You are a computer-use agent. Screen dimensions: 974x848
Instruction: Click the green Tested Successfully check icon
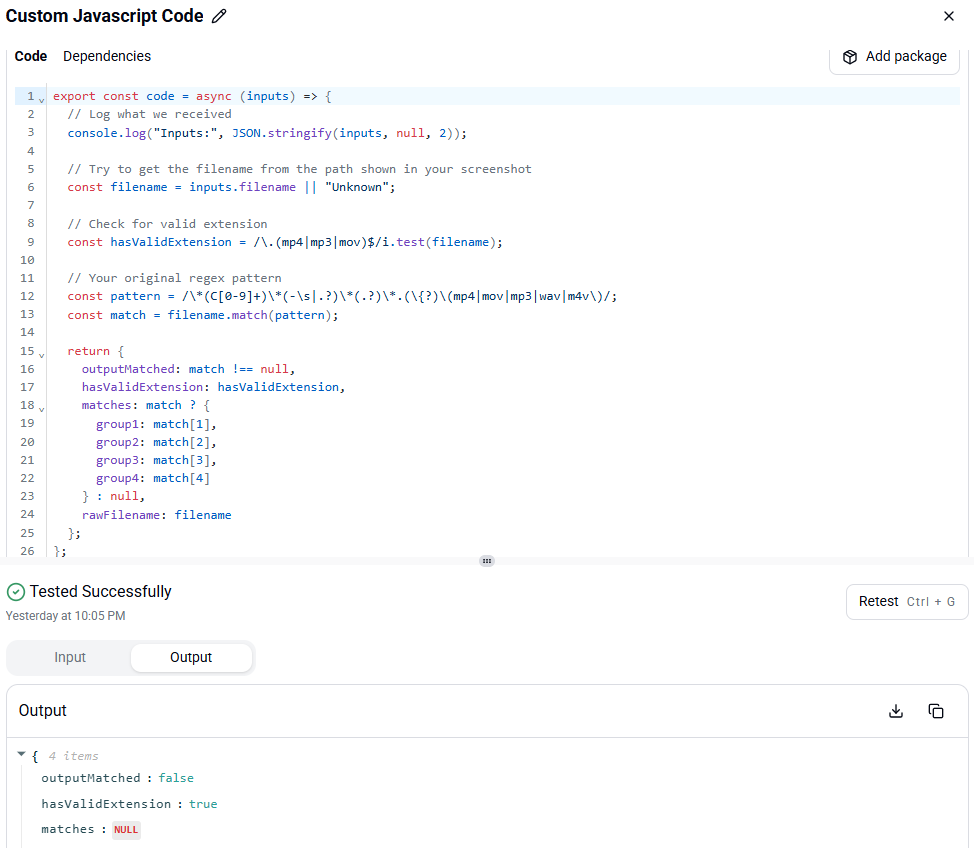click(x=16, y=592)
